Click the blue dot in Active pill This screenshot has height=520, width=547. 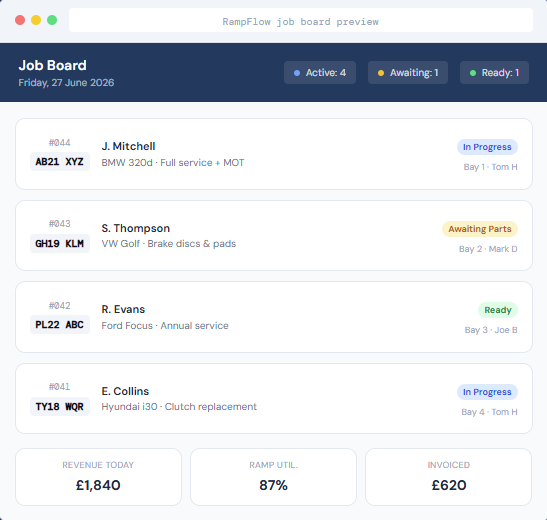click(297, 73)
